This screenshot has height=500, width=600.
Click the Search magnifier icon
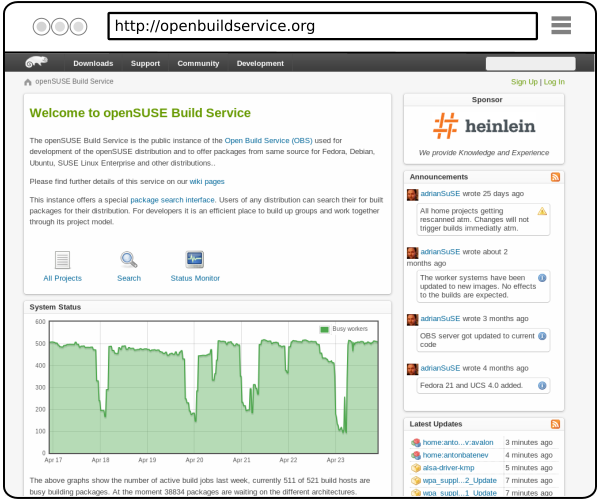(129, 259)
